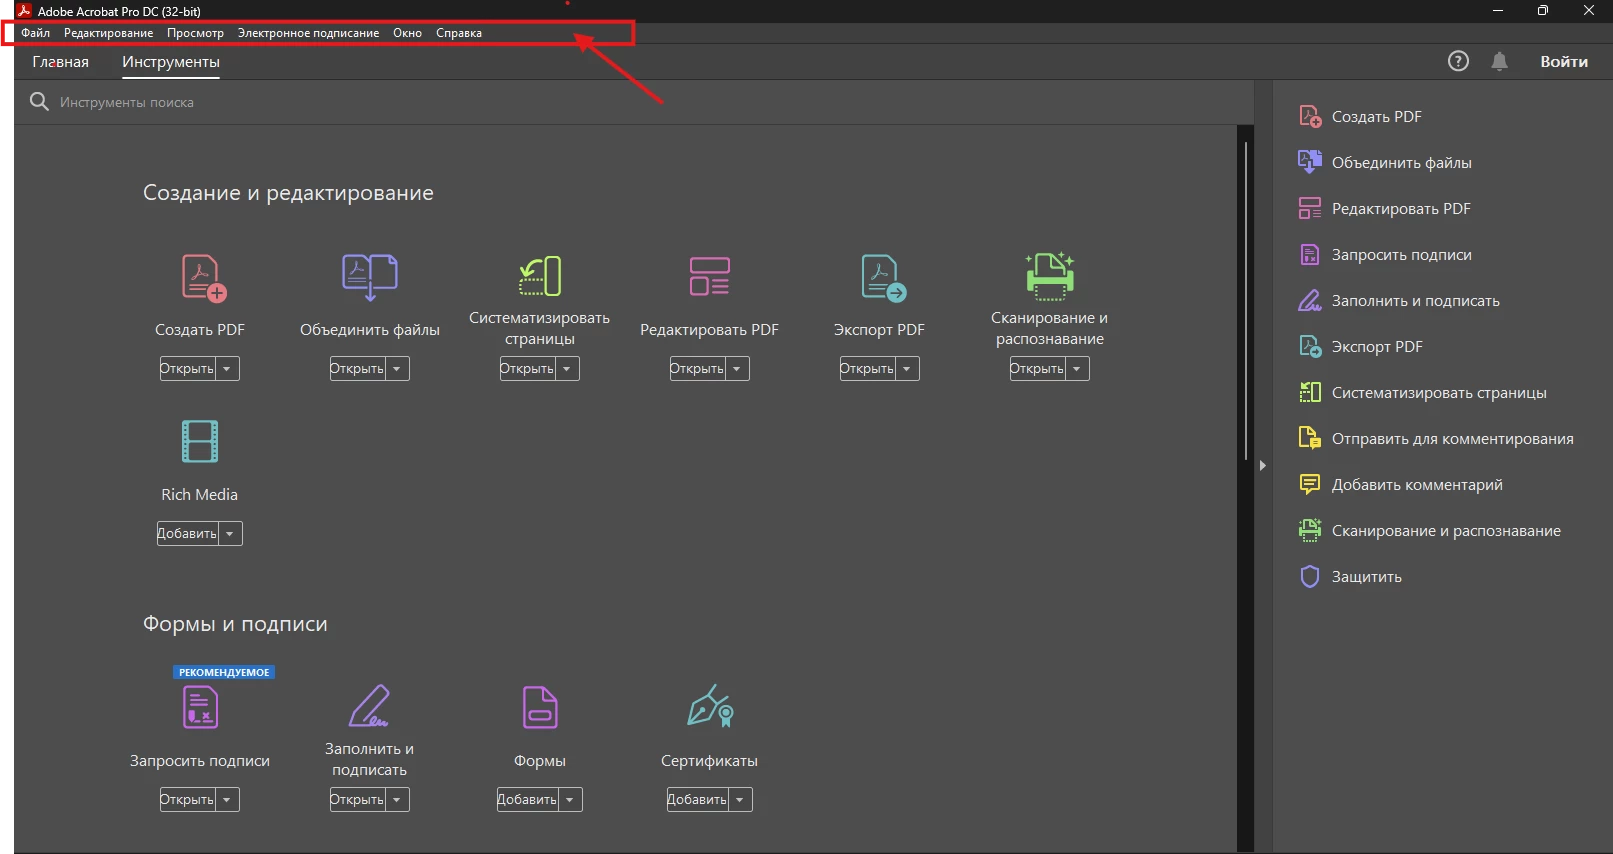
Task: Switch to the Инструменты tab
Action: click(171, 62)
